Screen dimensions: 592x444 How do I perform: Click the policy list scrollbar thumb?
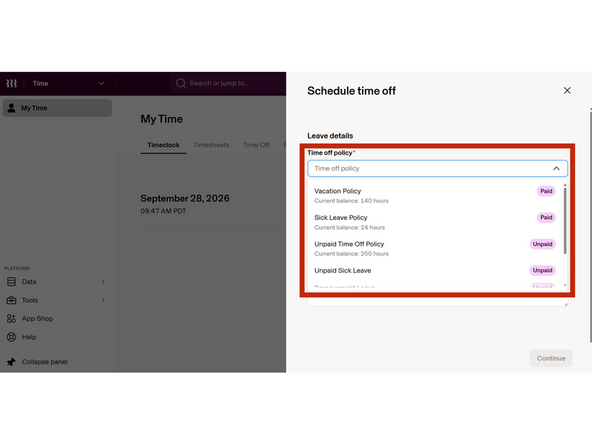click(x=565, y=221)
